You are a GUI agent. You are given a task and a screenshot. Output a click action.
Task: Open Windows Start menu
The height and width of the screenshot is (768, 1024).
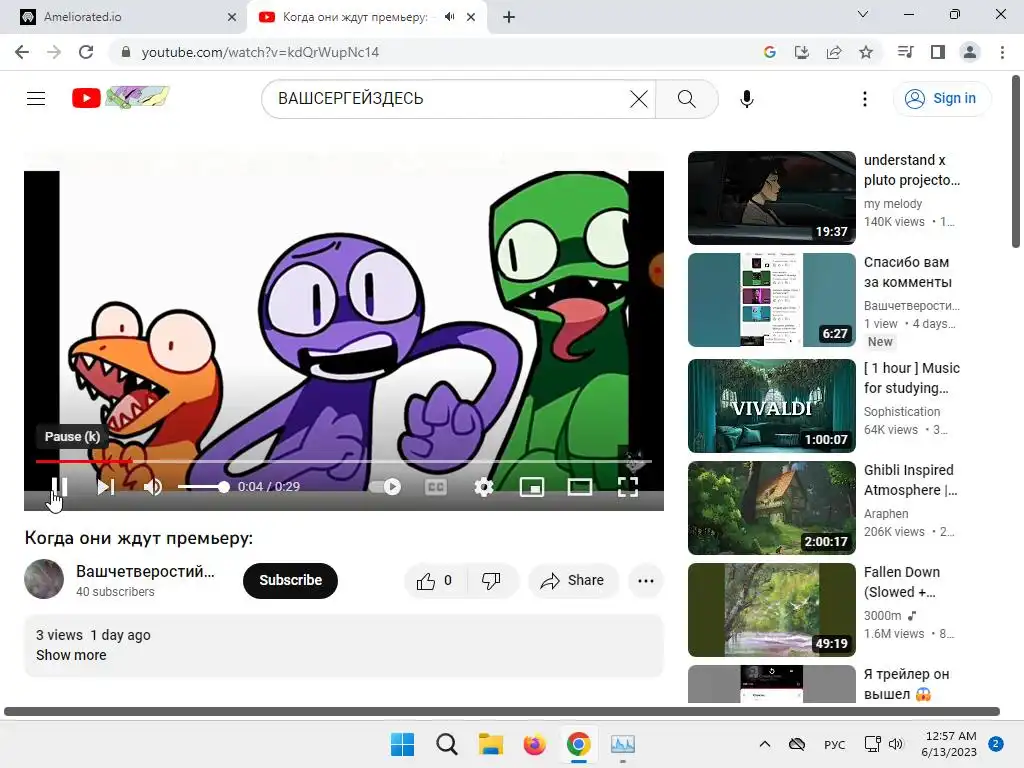pyautogui.click(x=402, y=744)
